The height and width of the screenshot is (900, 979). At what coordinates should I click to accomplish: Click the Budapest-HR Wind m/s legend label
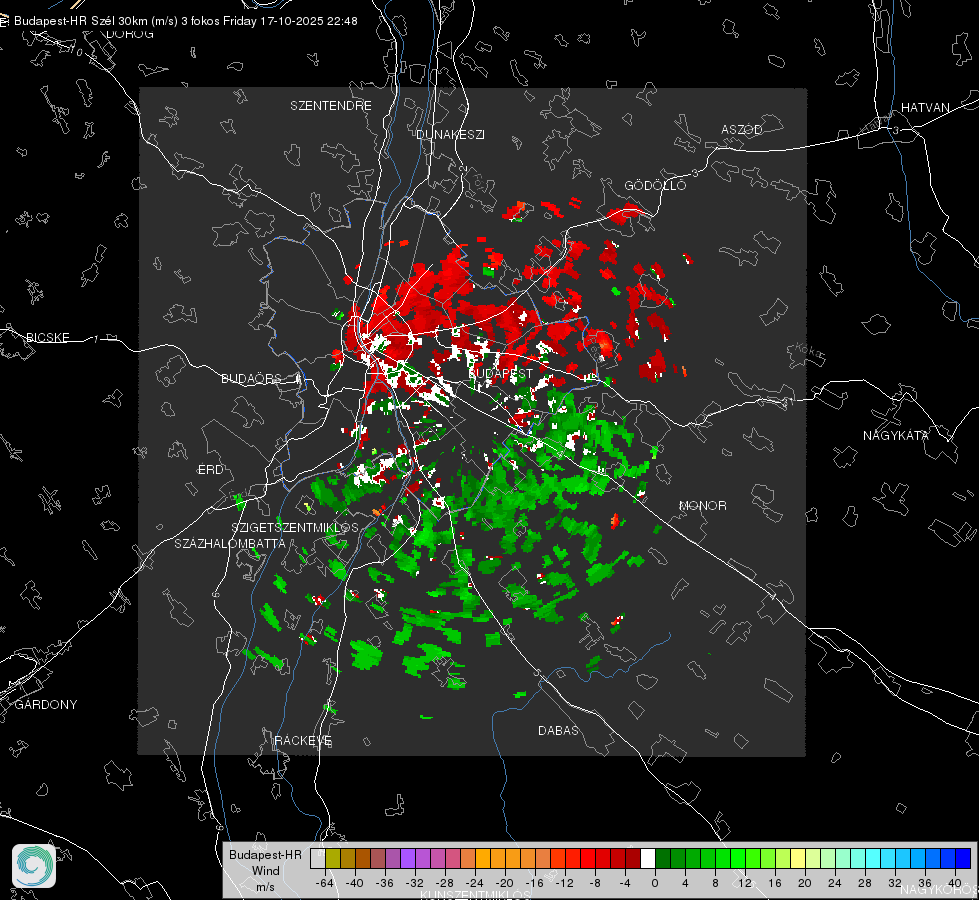pos(265,871)
